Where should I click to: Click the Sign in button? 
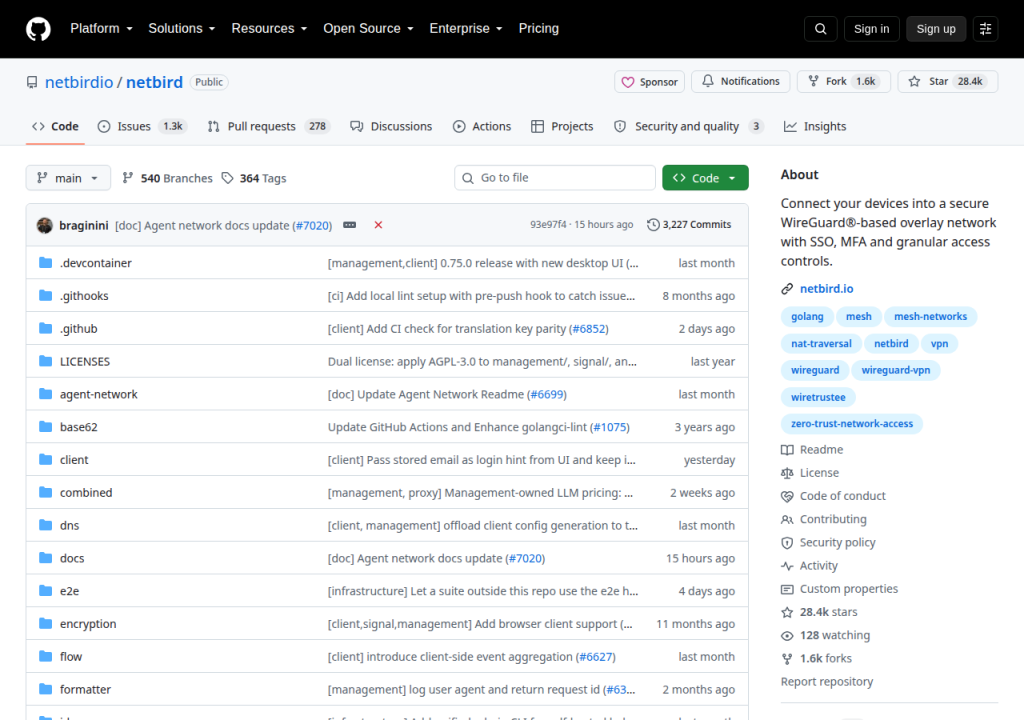(x=871, y=29)
